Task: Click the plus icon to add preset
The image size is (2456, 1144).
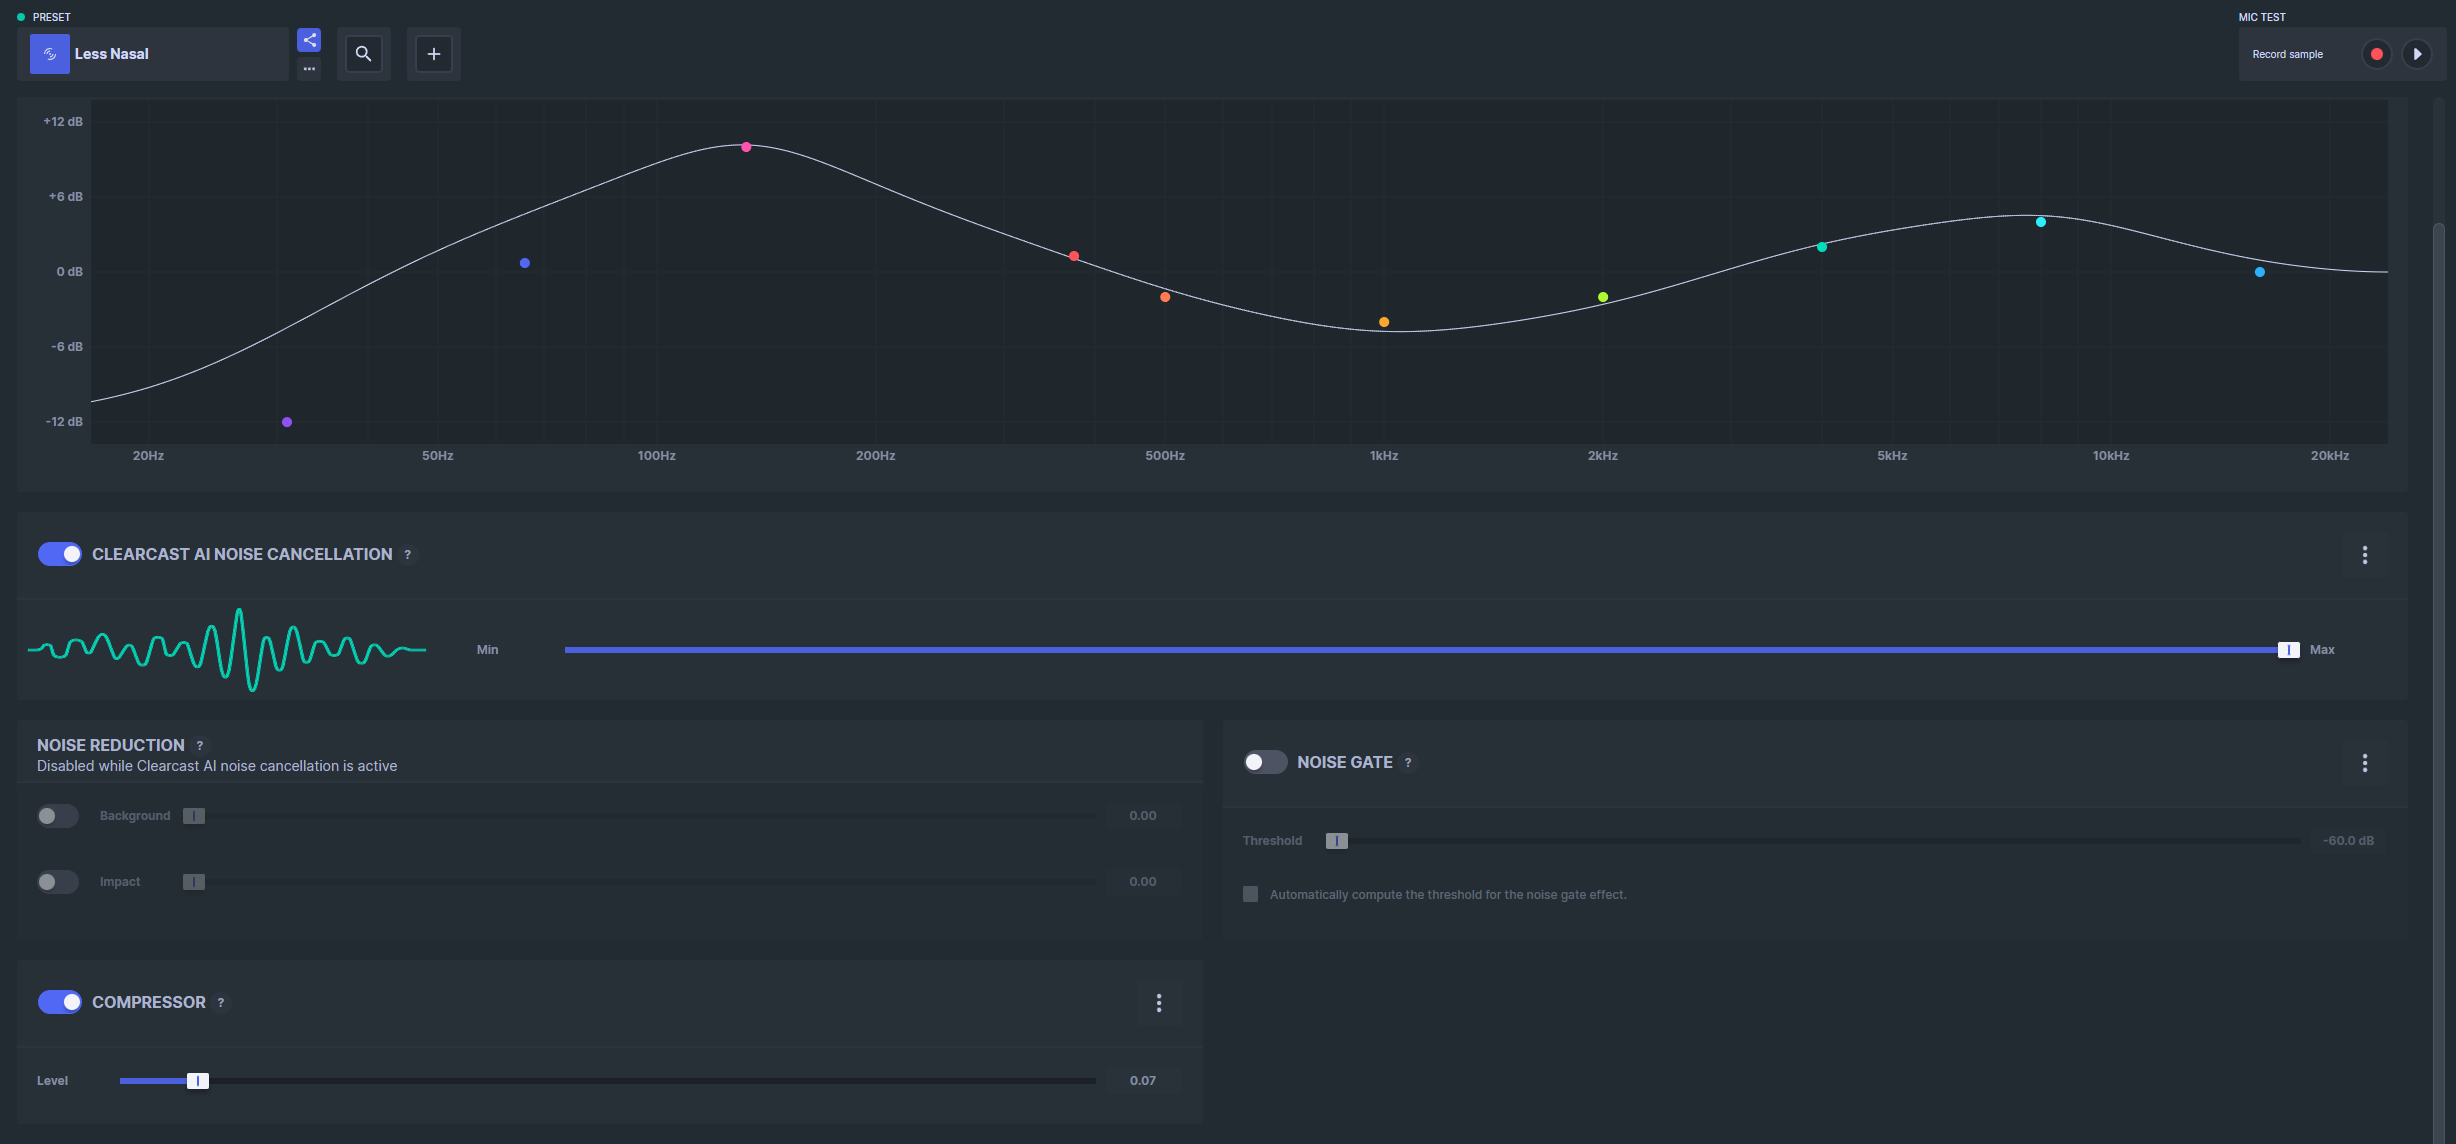Action: (x=434, y=54)
